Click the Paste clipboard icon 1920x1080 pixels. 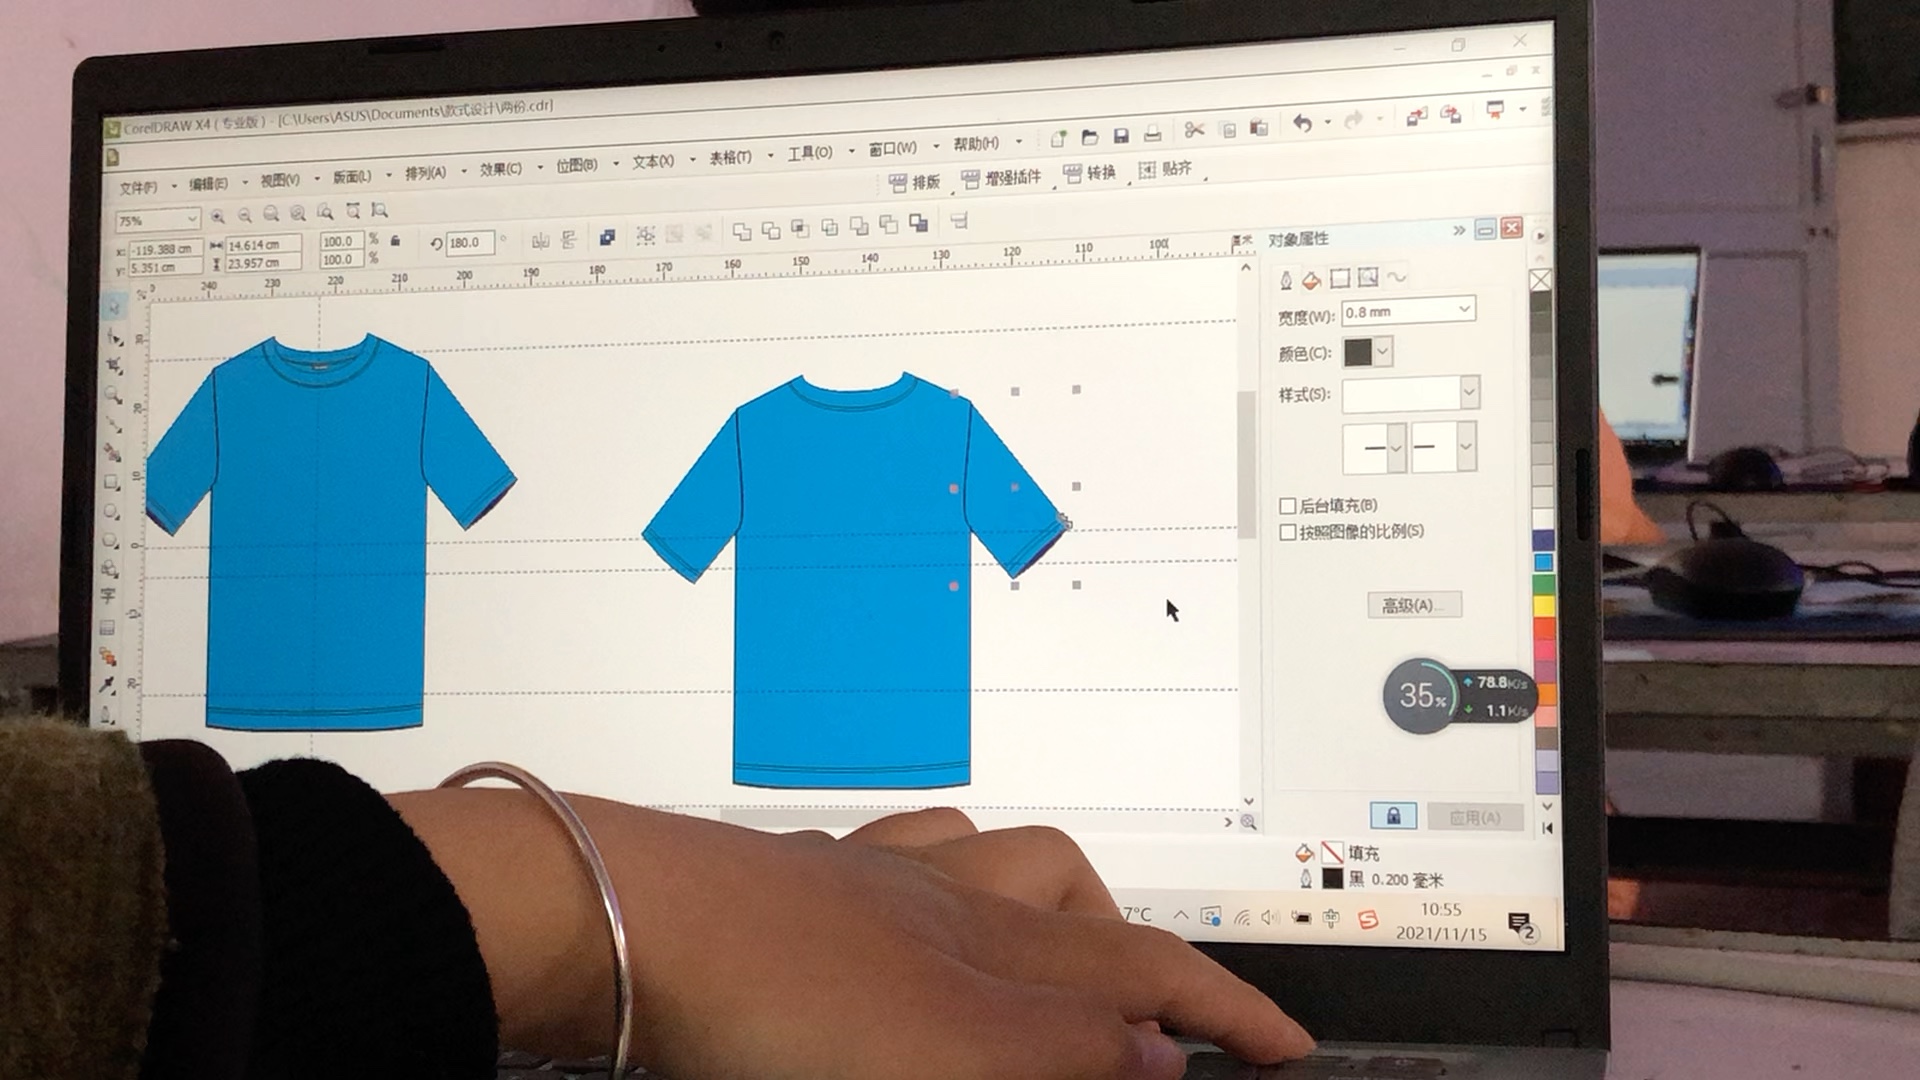click(1259, 127)
